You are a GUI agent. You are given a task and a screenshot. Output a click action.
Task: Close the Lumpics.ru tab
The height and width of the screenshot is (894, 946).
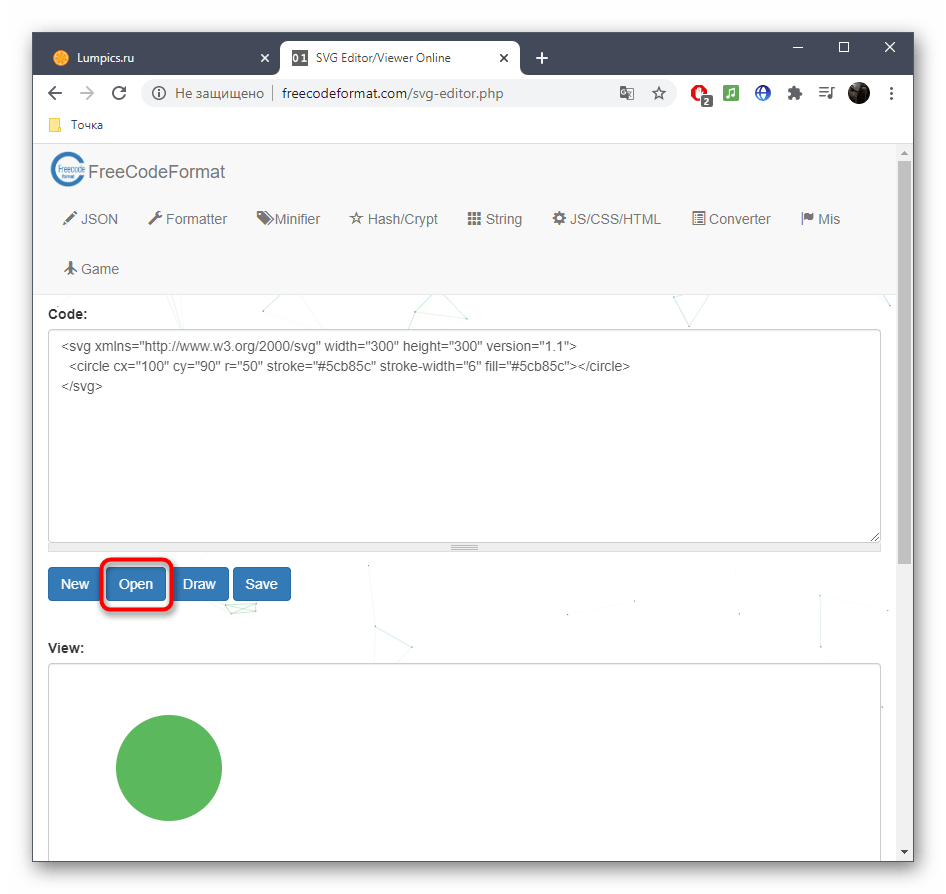click(265, 58)
